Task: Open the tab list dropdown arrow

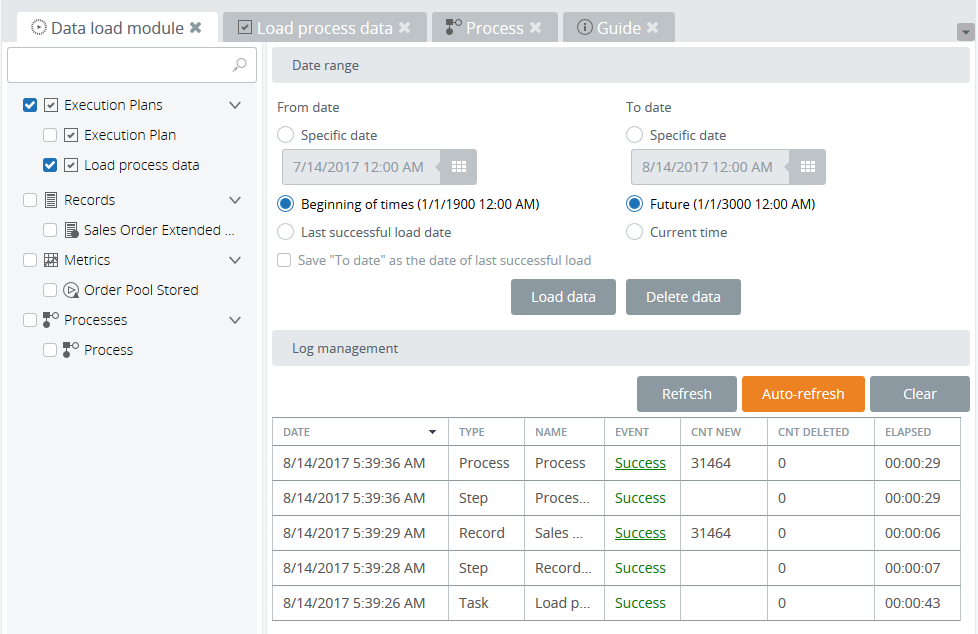Action: [x=965, y=32]
